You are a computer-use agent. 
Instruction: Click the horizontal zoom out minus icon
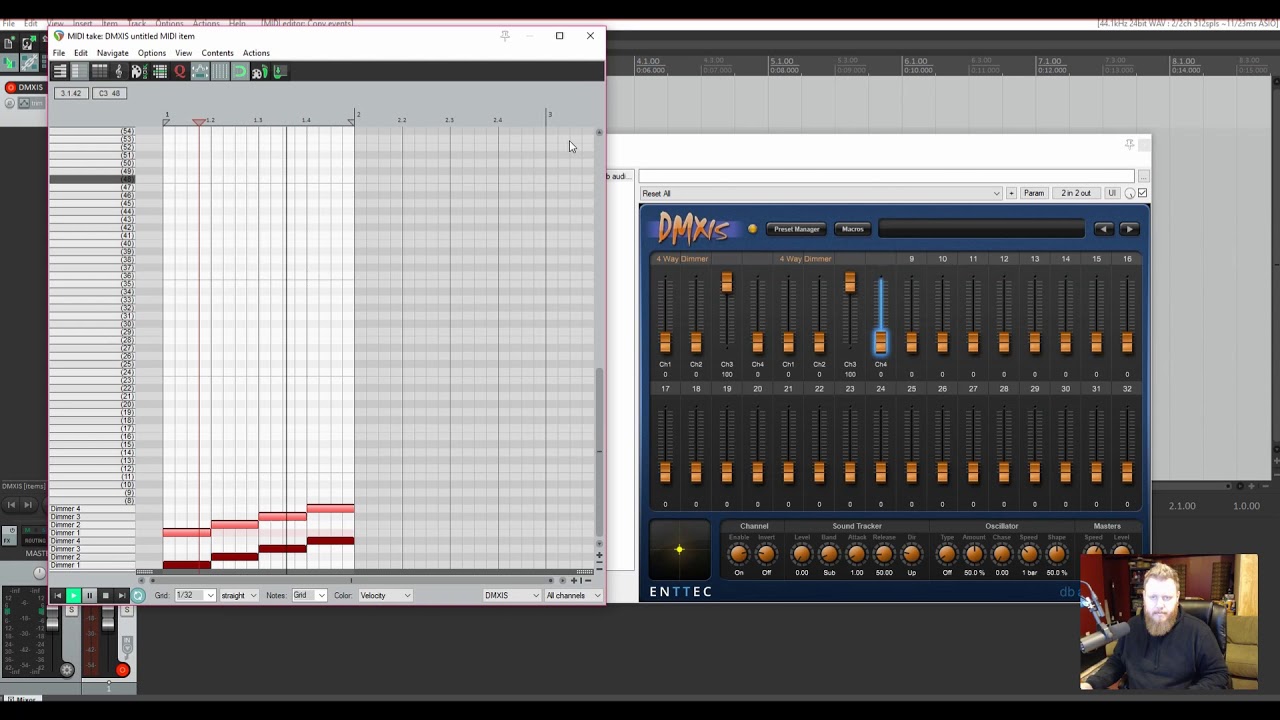[587, 580]
